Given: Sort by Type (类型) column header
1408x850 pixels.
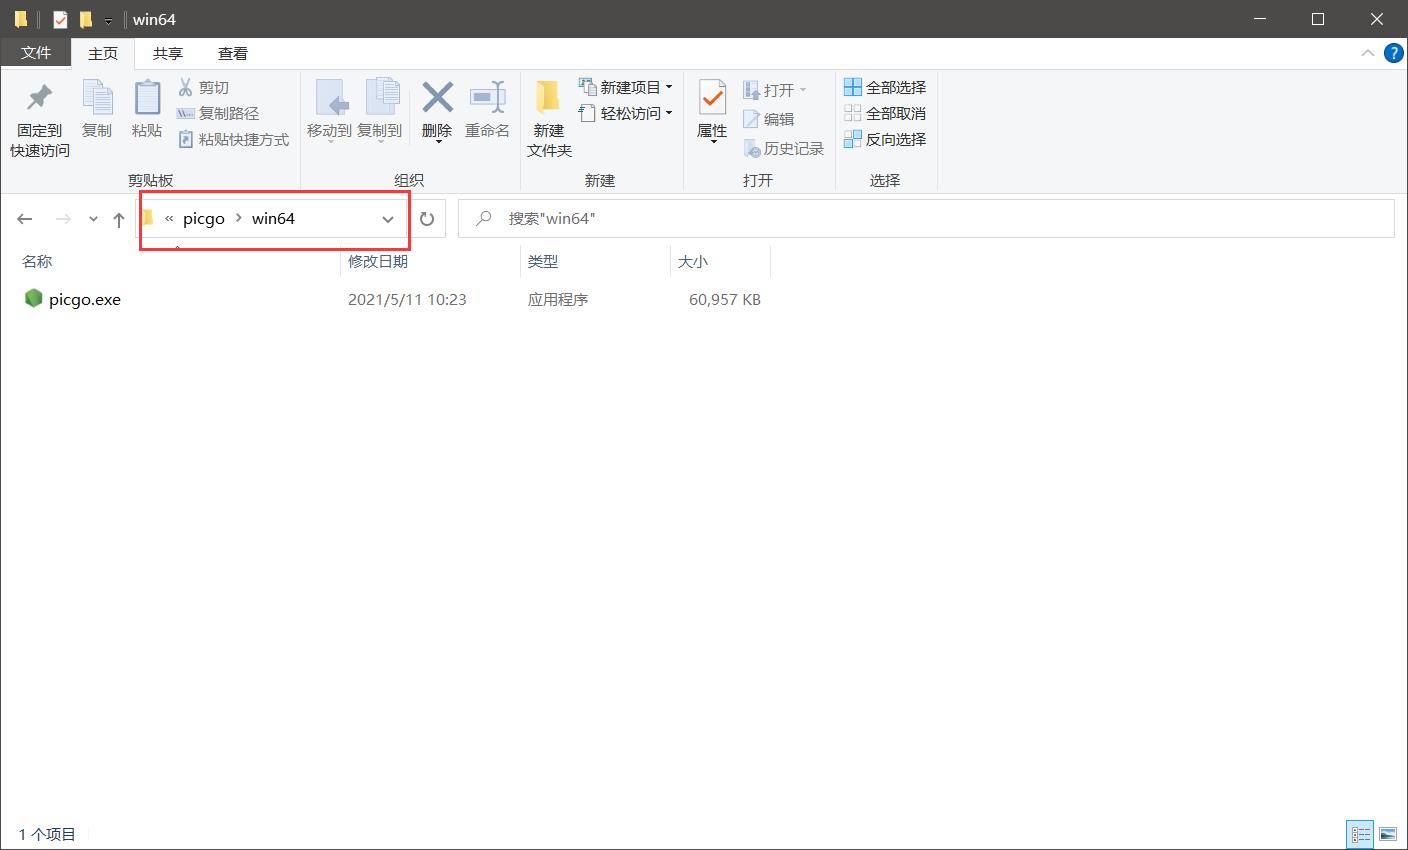Looking at the screenshot, I should (543, 261).
